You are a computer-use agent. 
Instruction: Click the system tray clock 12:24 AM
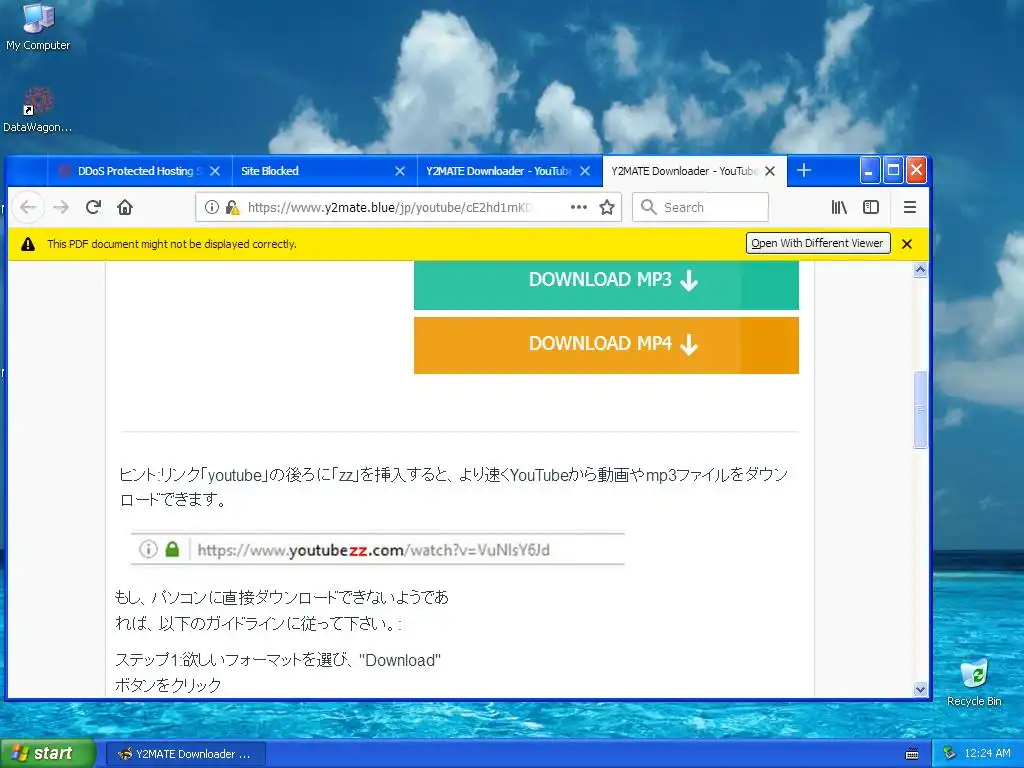click(x=987, y=754)
